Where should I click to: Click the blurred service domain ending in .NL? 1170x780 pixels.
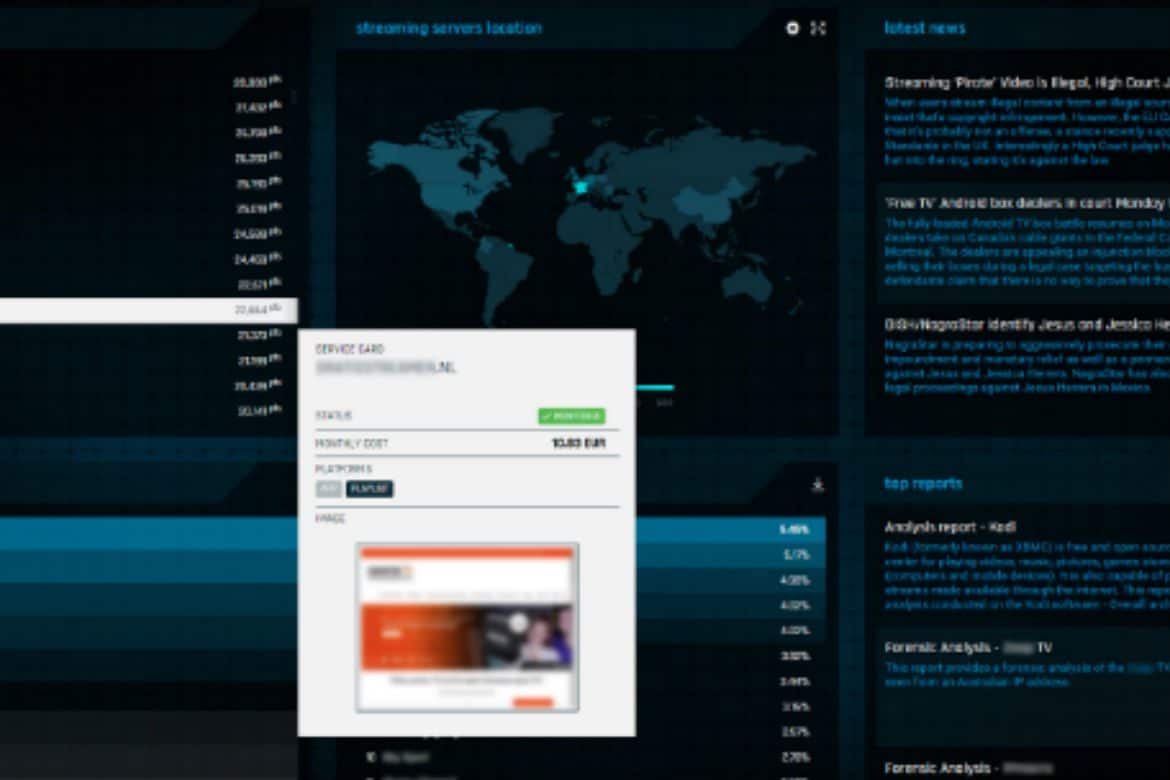point(386,368)
